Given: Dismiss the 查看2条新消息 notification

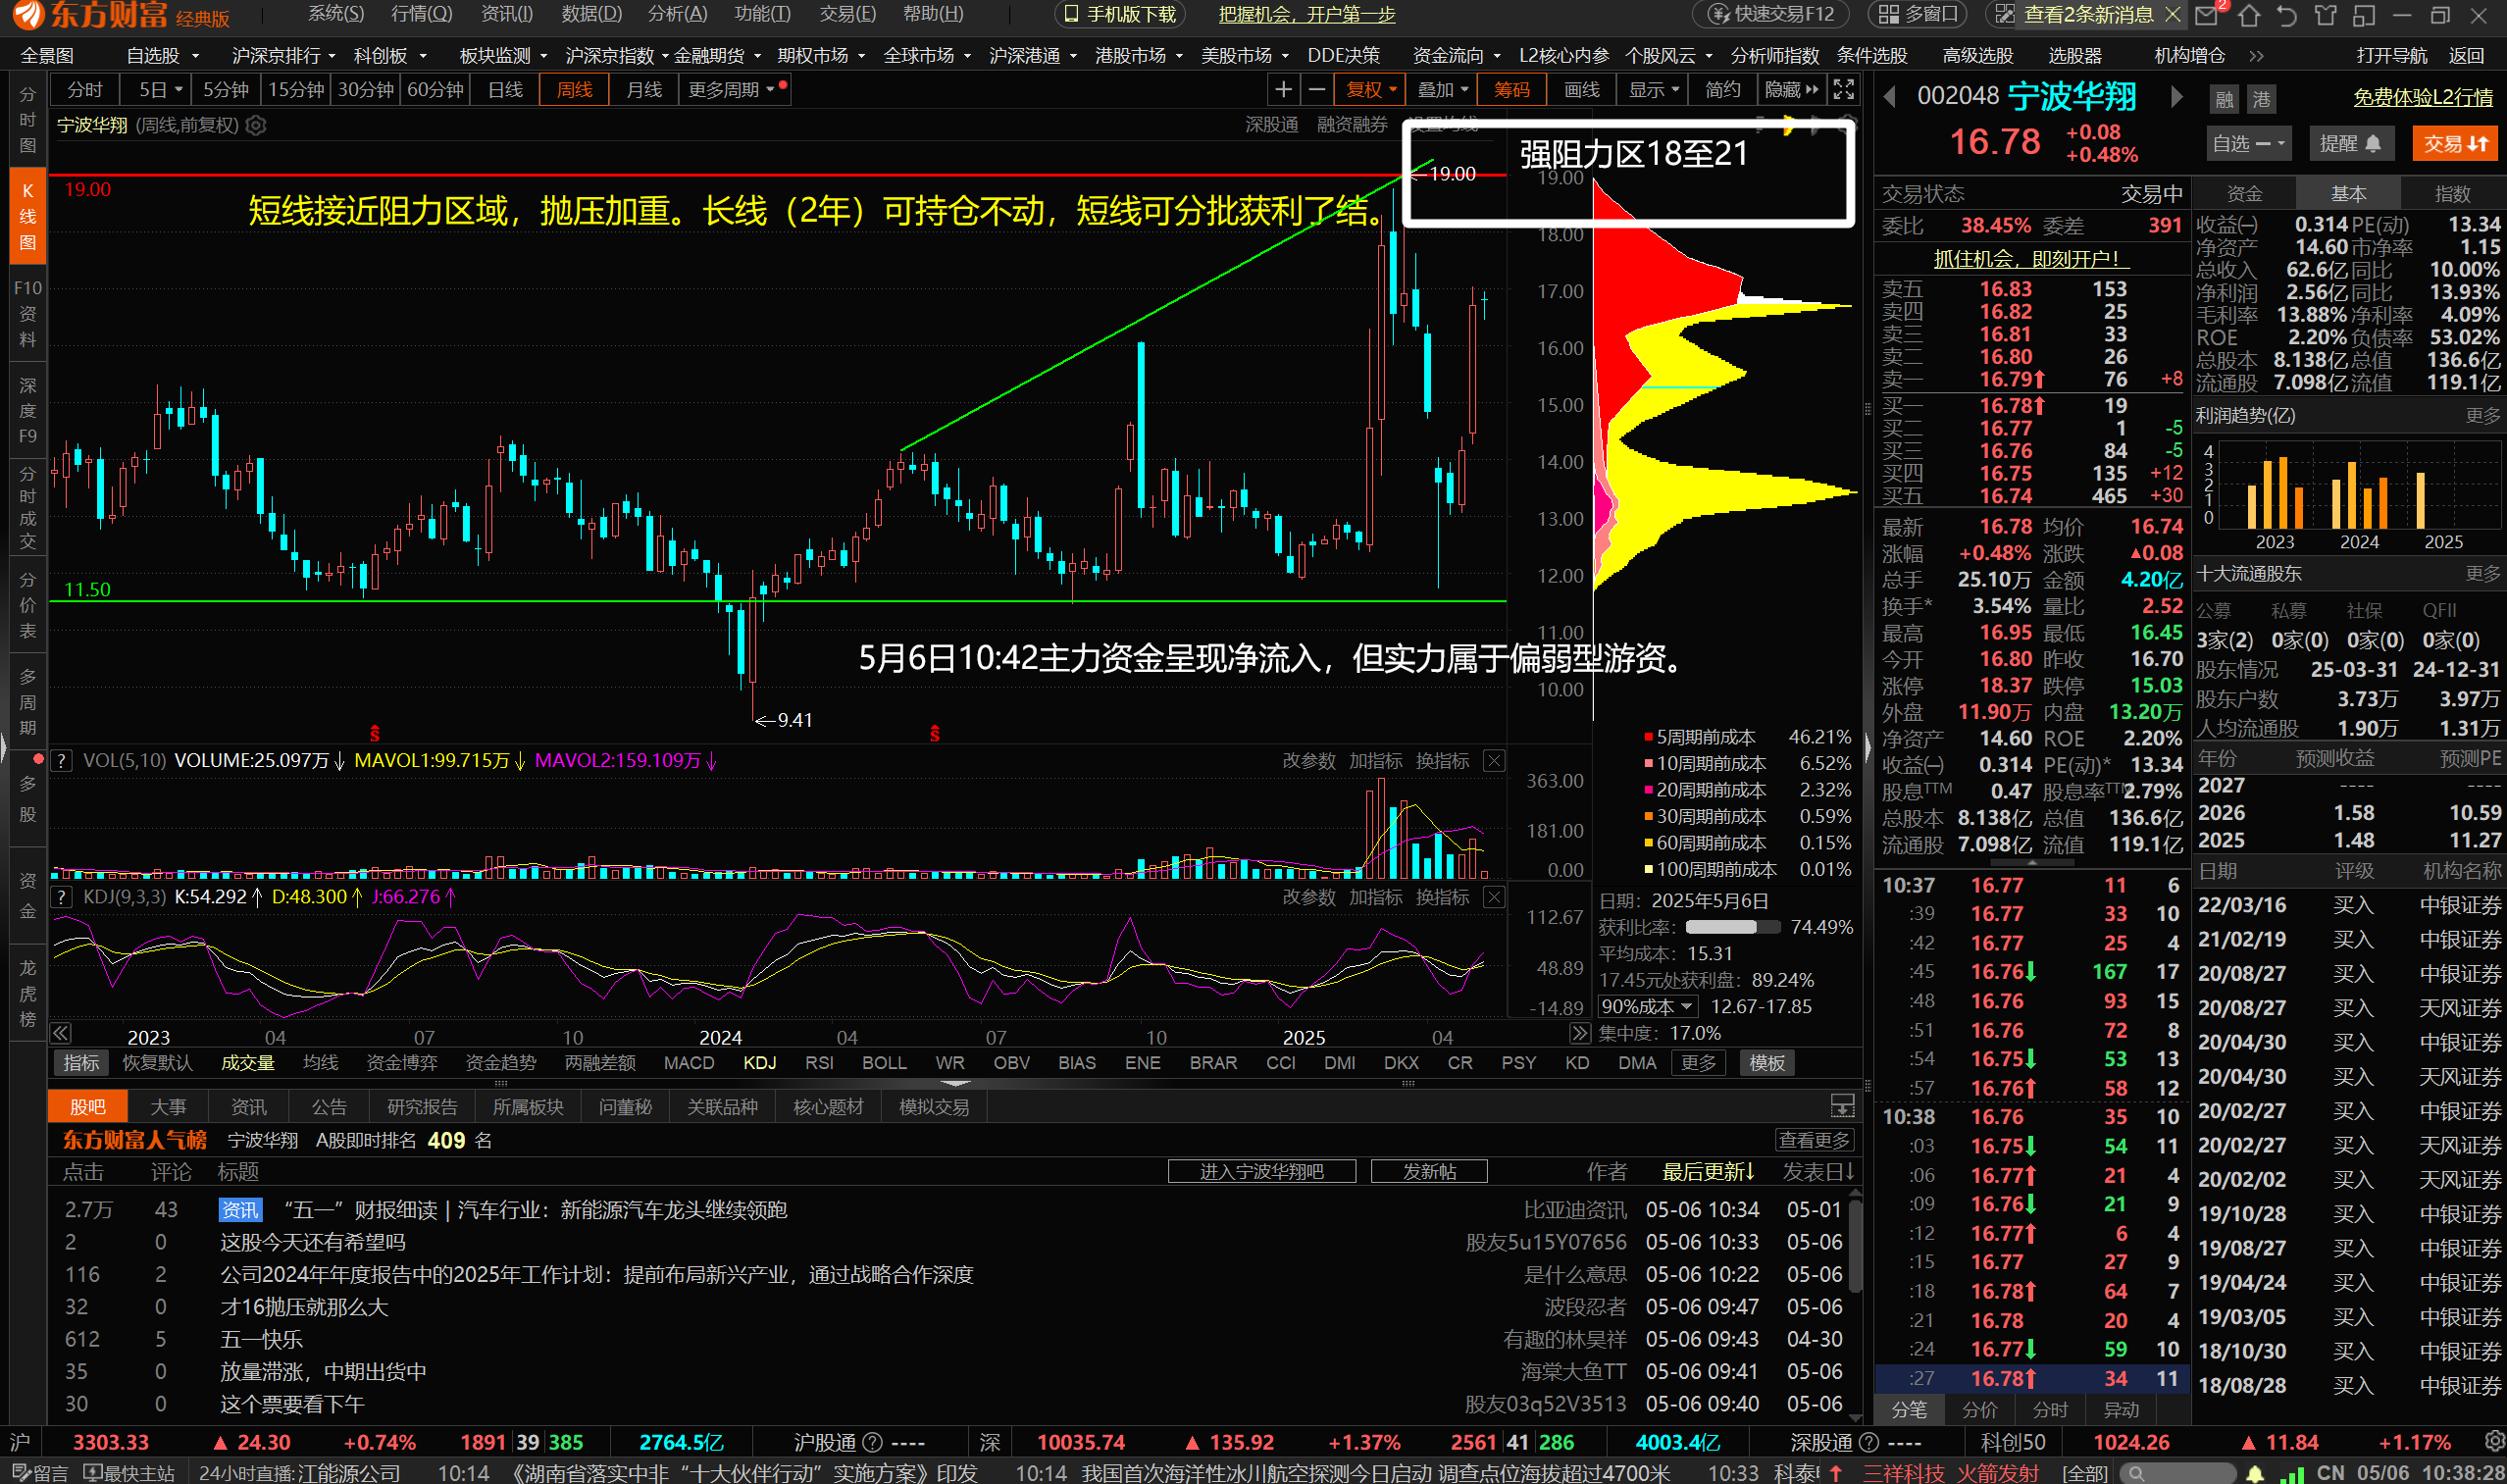Looking at the screenshot, I should (x=2172, y=15).
